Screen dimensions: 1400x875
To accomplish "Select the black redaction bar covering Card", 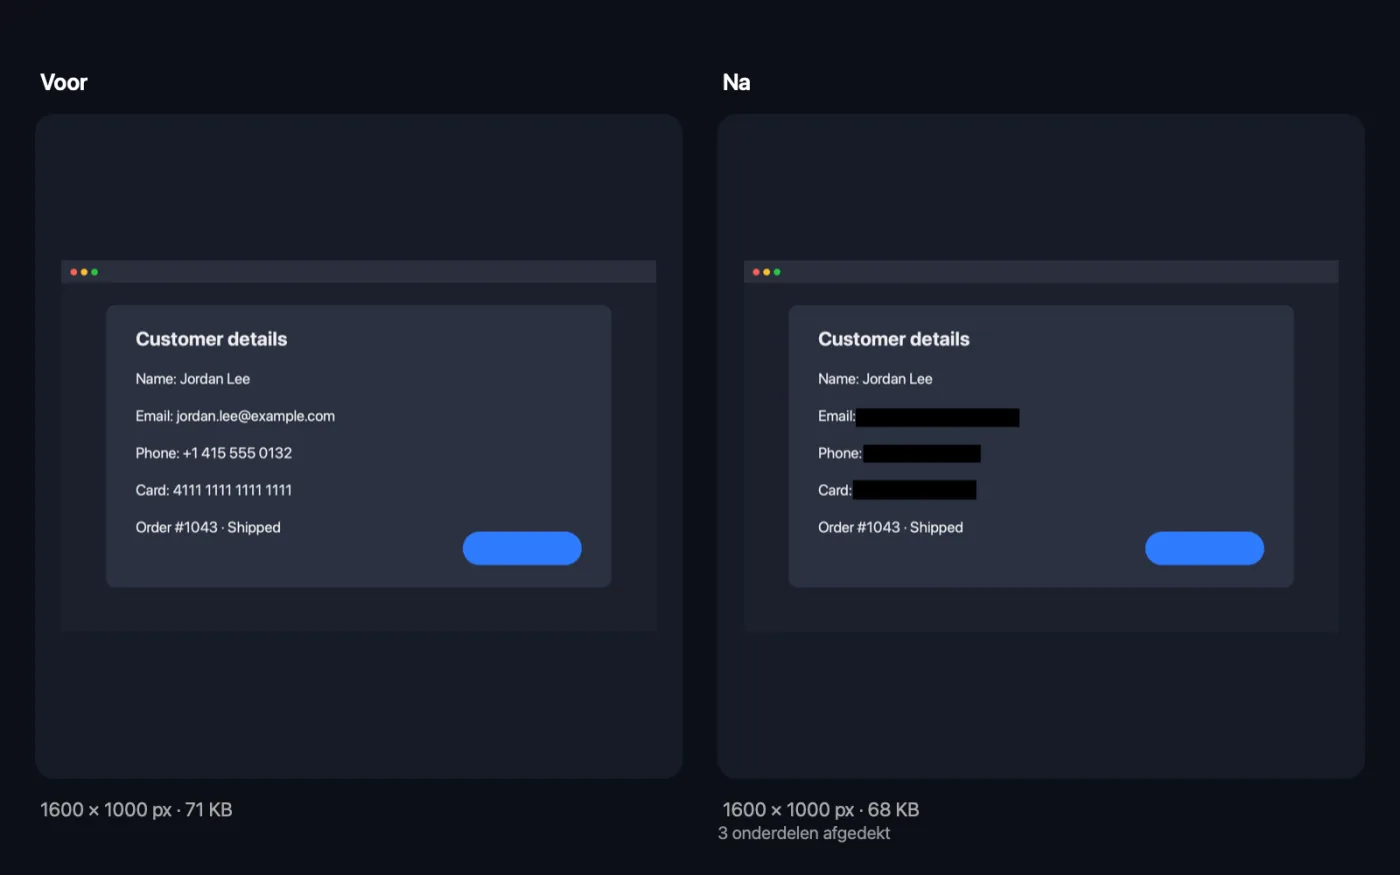I will (914, 490).
